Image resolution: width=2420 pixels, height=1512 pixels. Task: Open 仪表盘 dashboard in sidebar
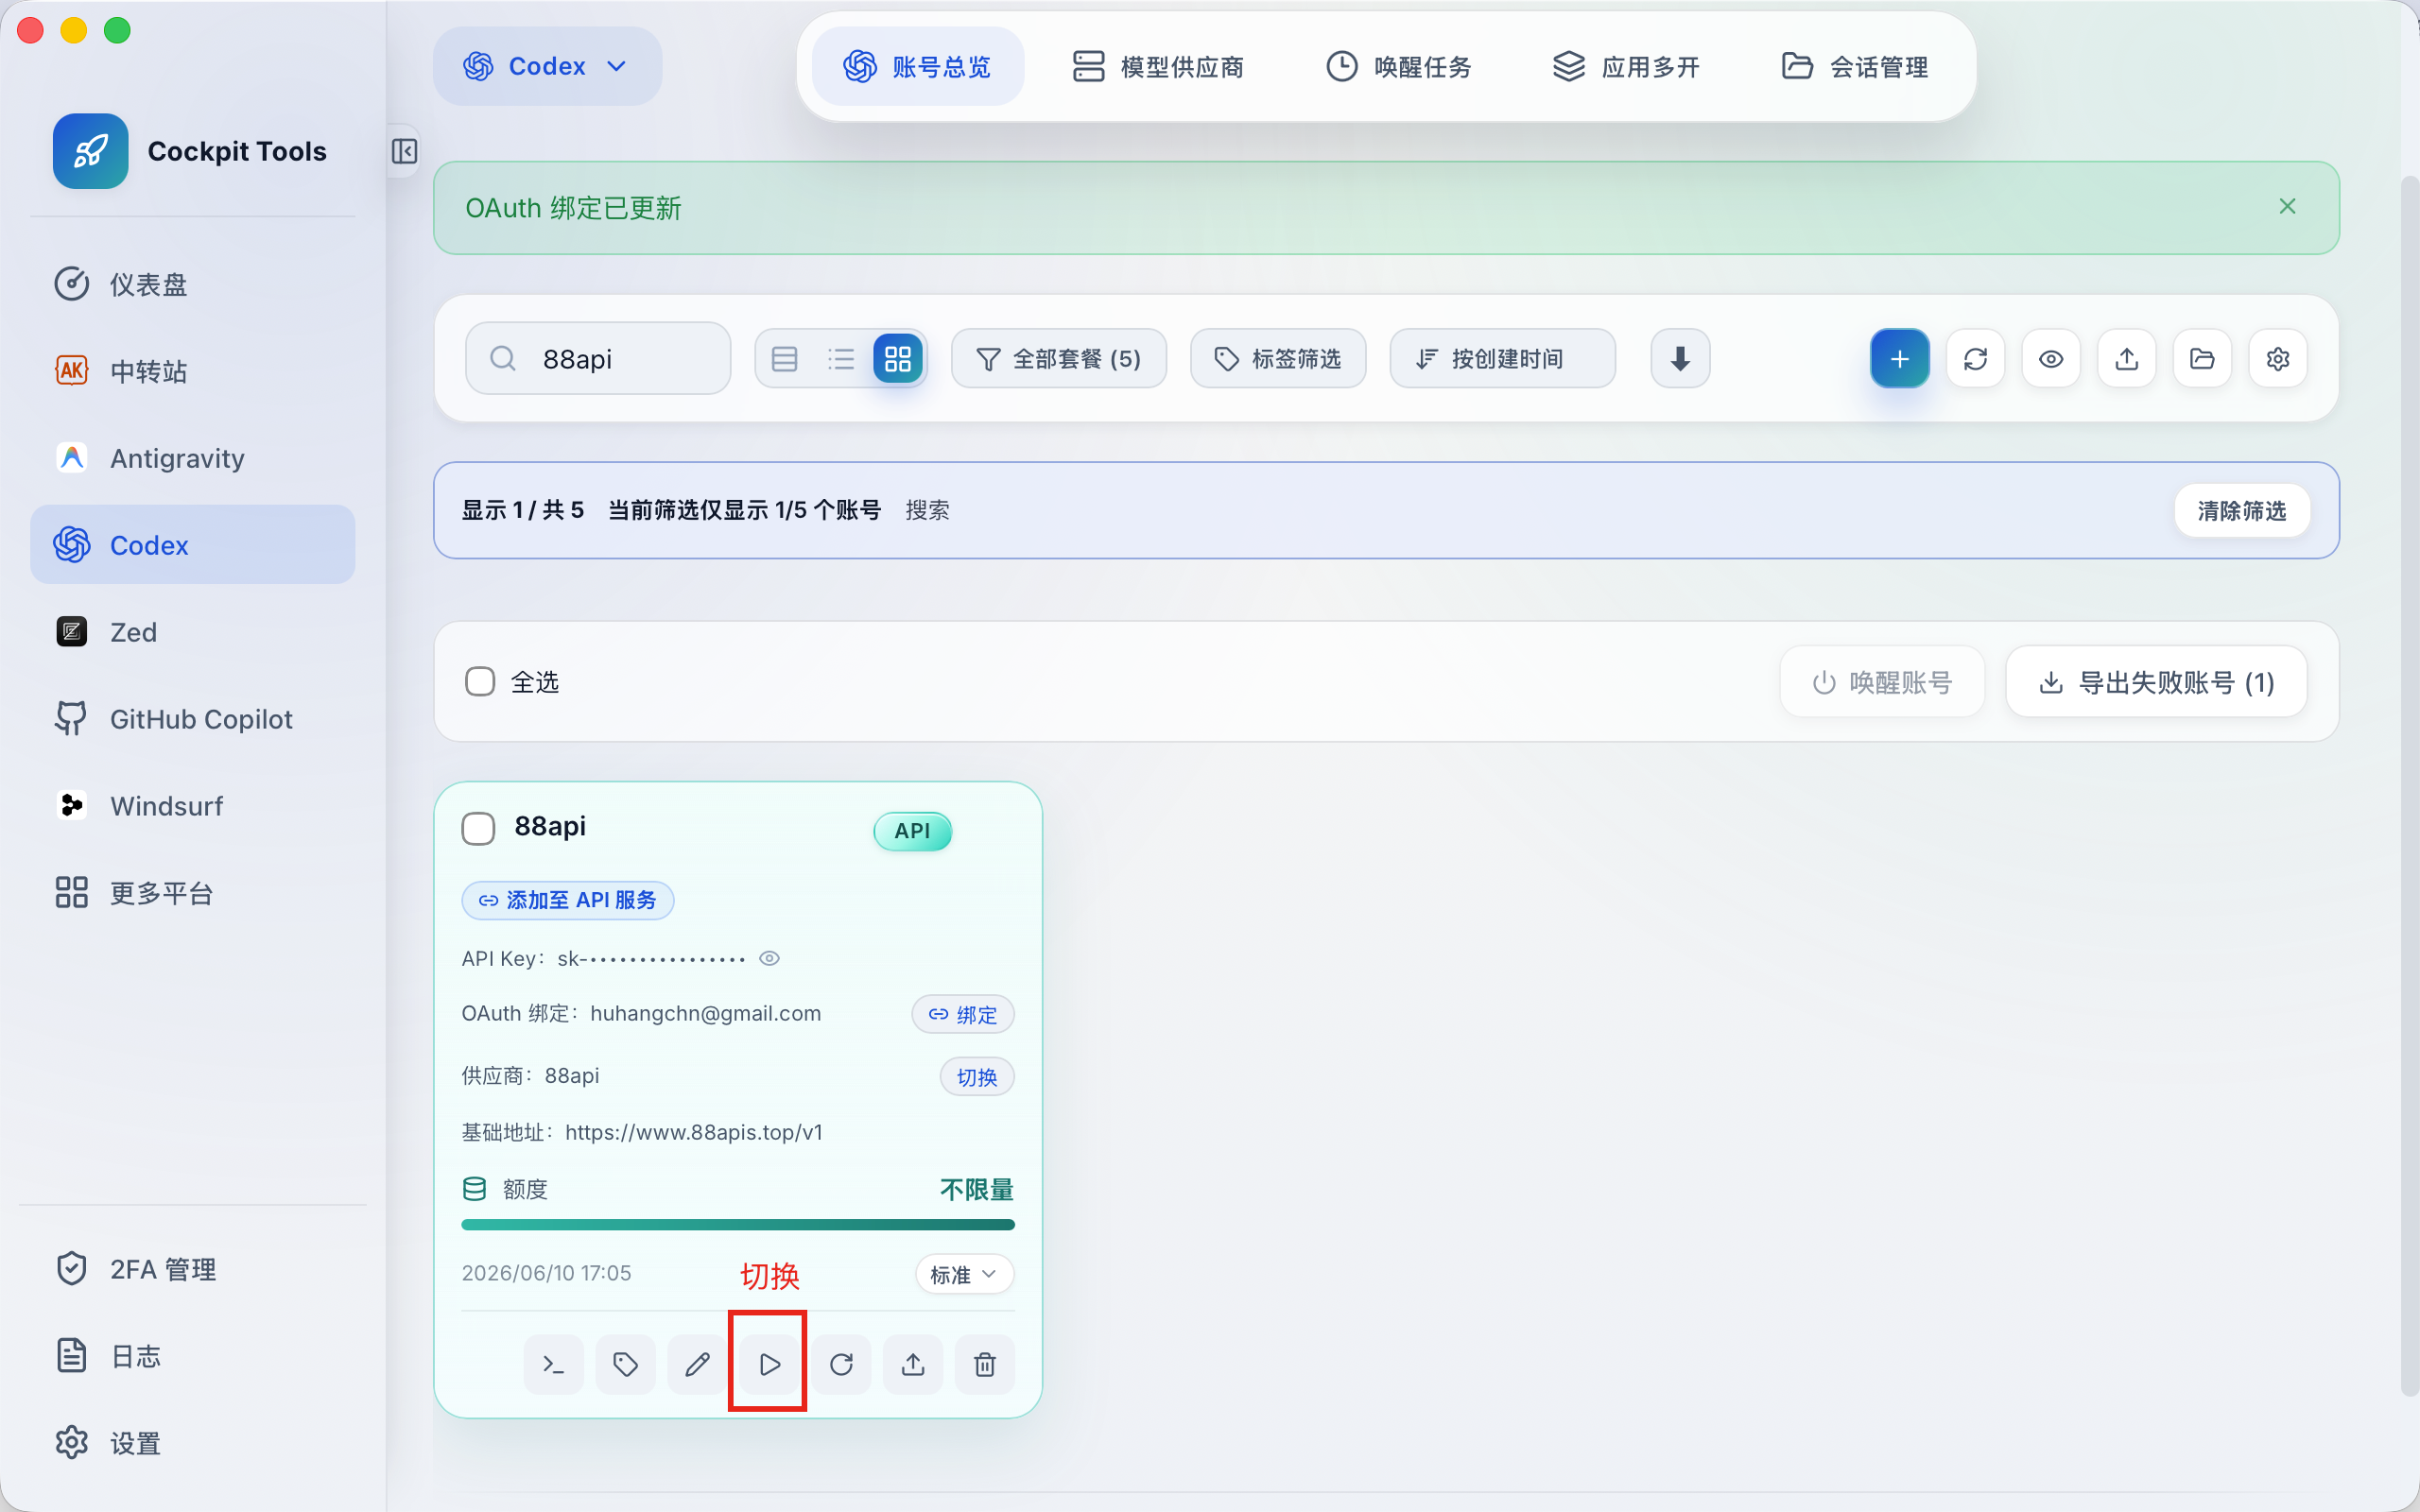click(x=193, y=284)
